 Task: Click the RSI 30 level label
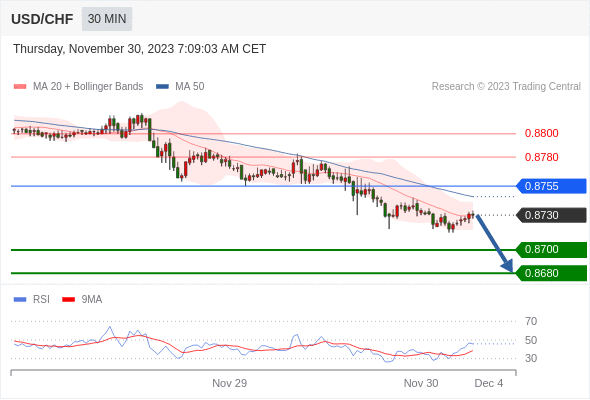(531, 358)
